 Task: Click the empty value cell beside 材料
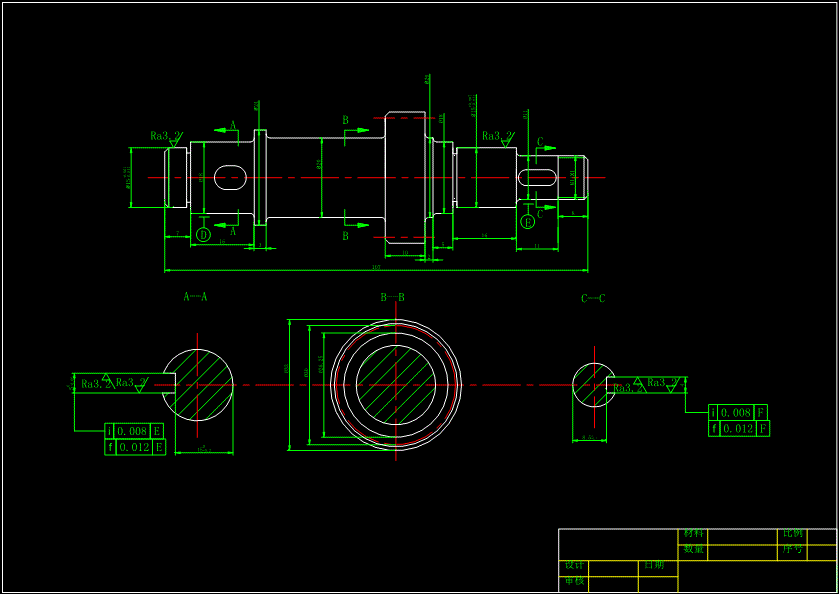[742, 537]
